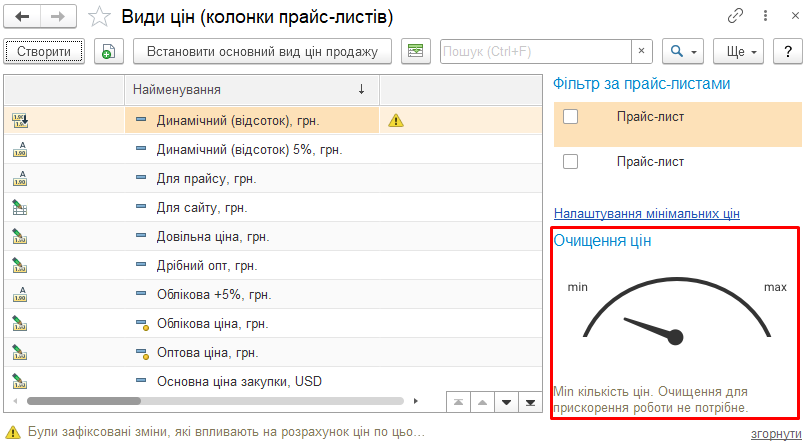
Task: Click the warning icon in the status message
Action: [12, 432]
